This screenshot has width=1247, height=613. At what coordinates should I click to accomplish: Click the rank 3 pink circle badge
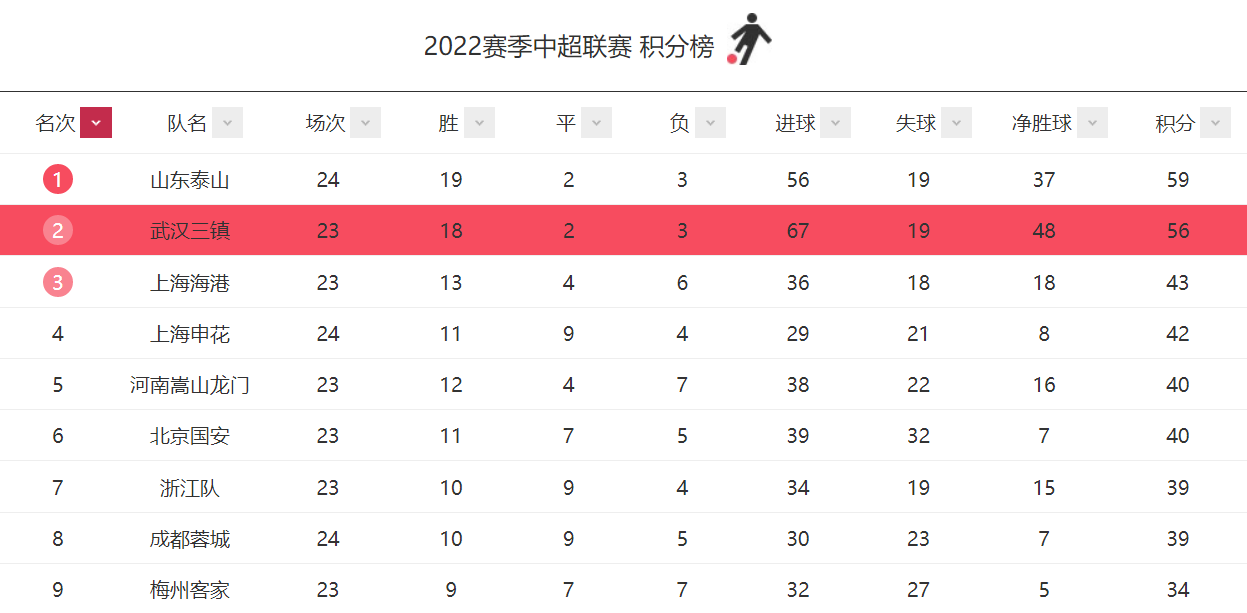58,283
